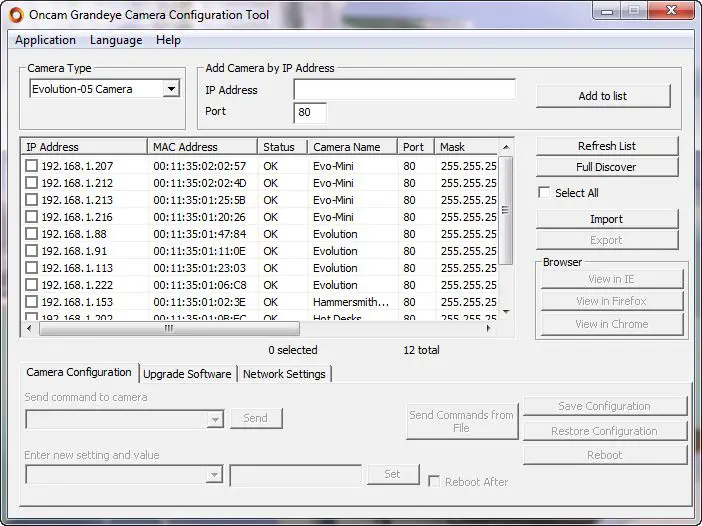Click the Full Discover button
This screenshot has height=526, width=702.
click(x=607, y=167)
